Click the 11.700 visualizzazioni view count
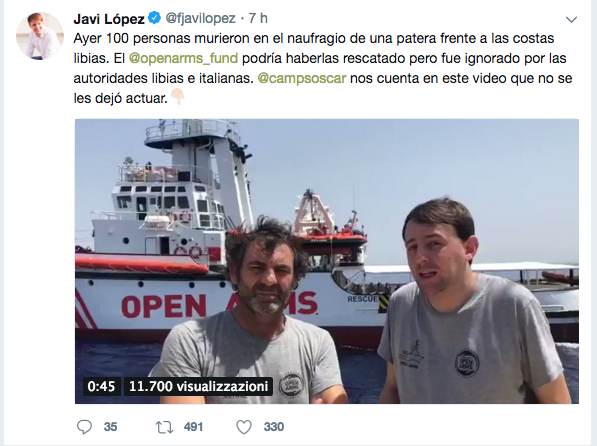 click(198, 386)
